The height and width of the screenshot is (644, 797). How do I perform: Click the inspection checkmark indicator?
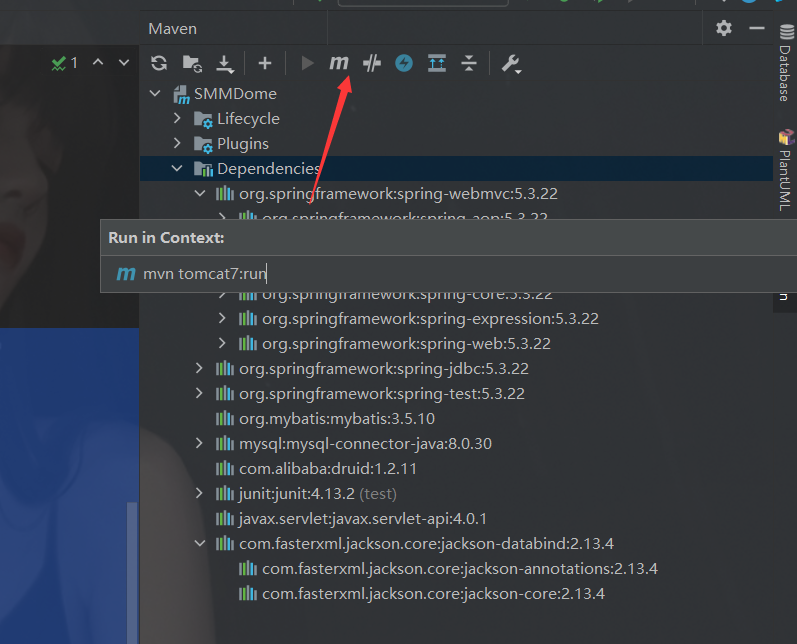[x=58, y=63]
